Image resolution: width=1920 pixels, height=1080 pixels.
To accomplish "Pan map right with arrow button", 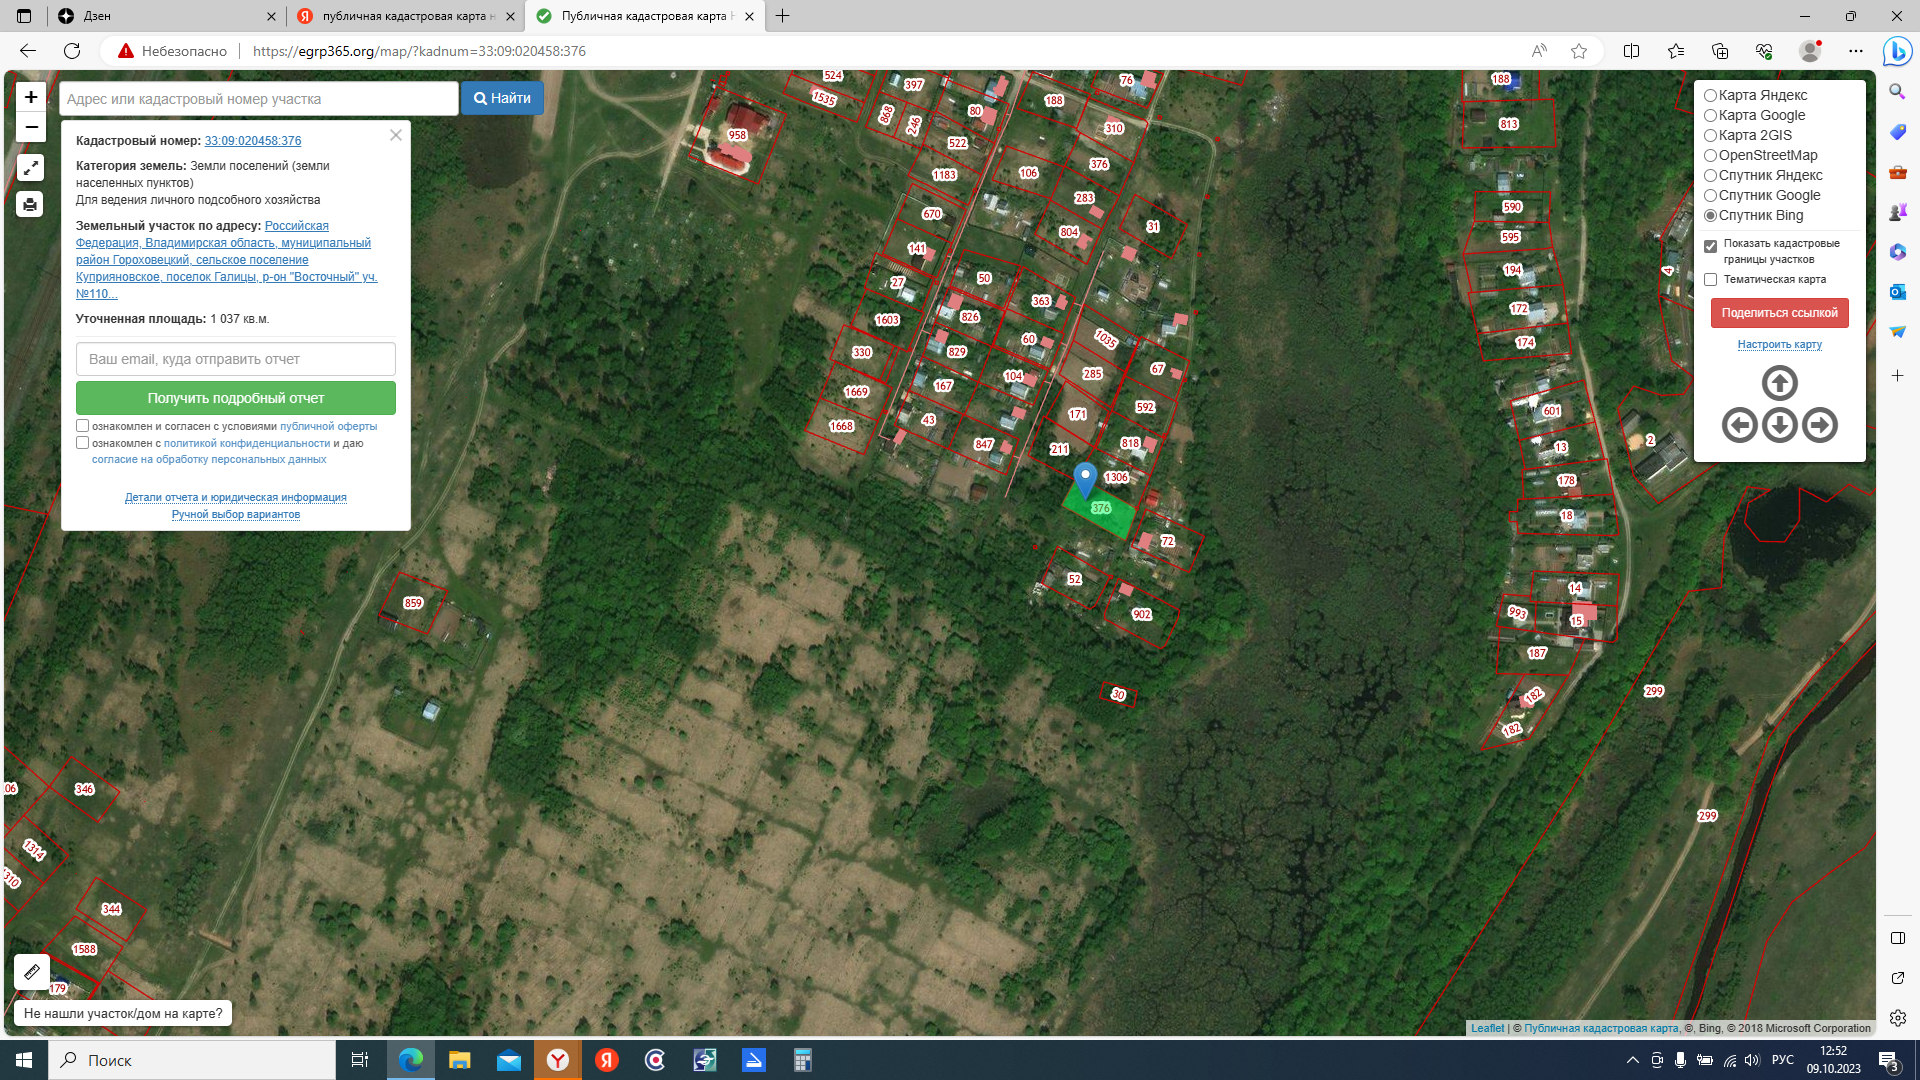I will tap(1819, 425).
